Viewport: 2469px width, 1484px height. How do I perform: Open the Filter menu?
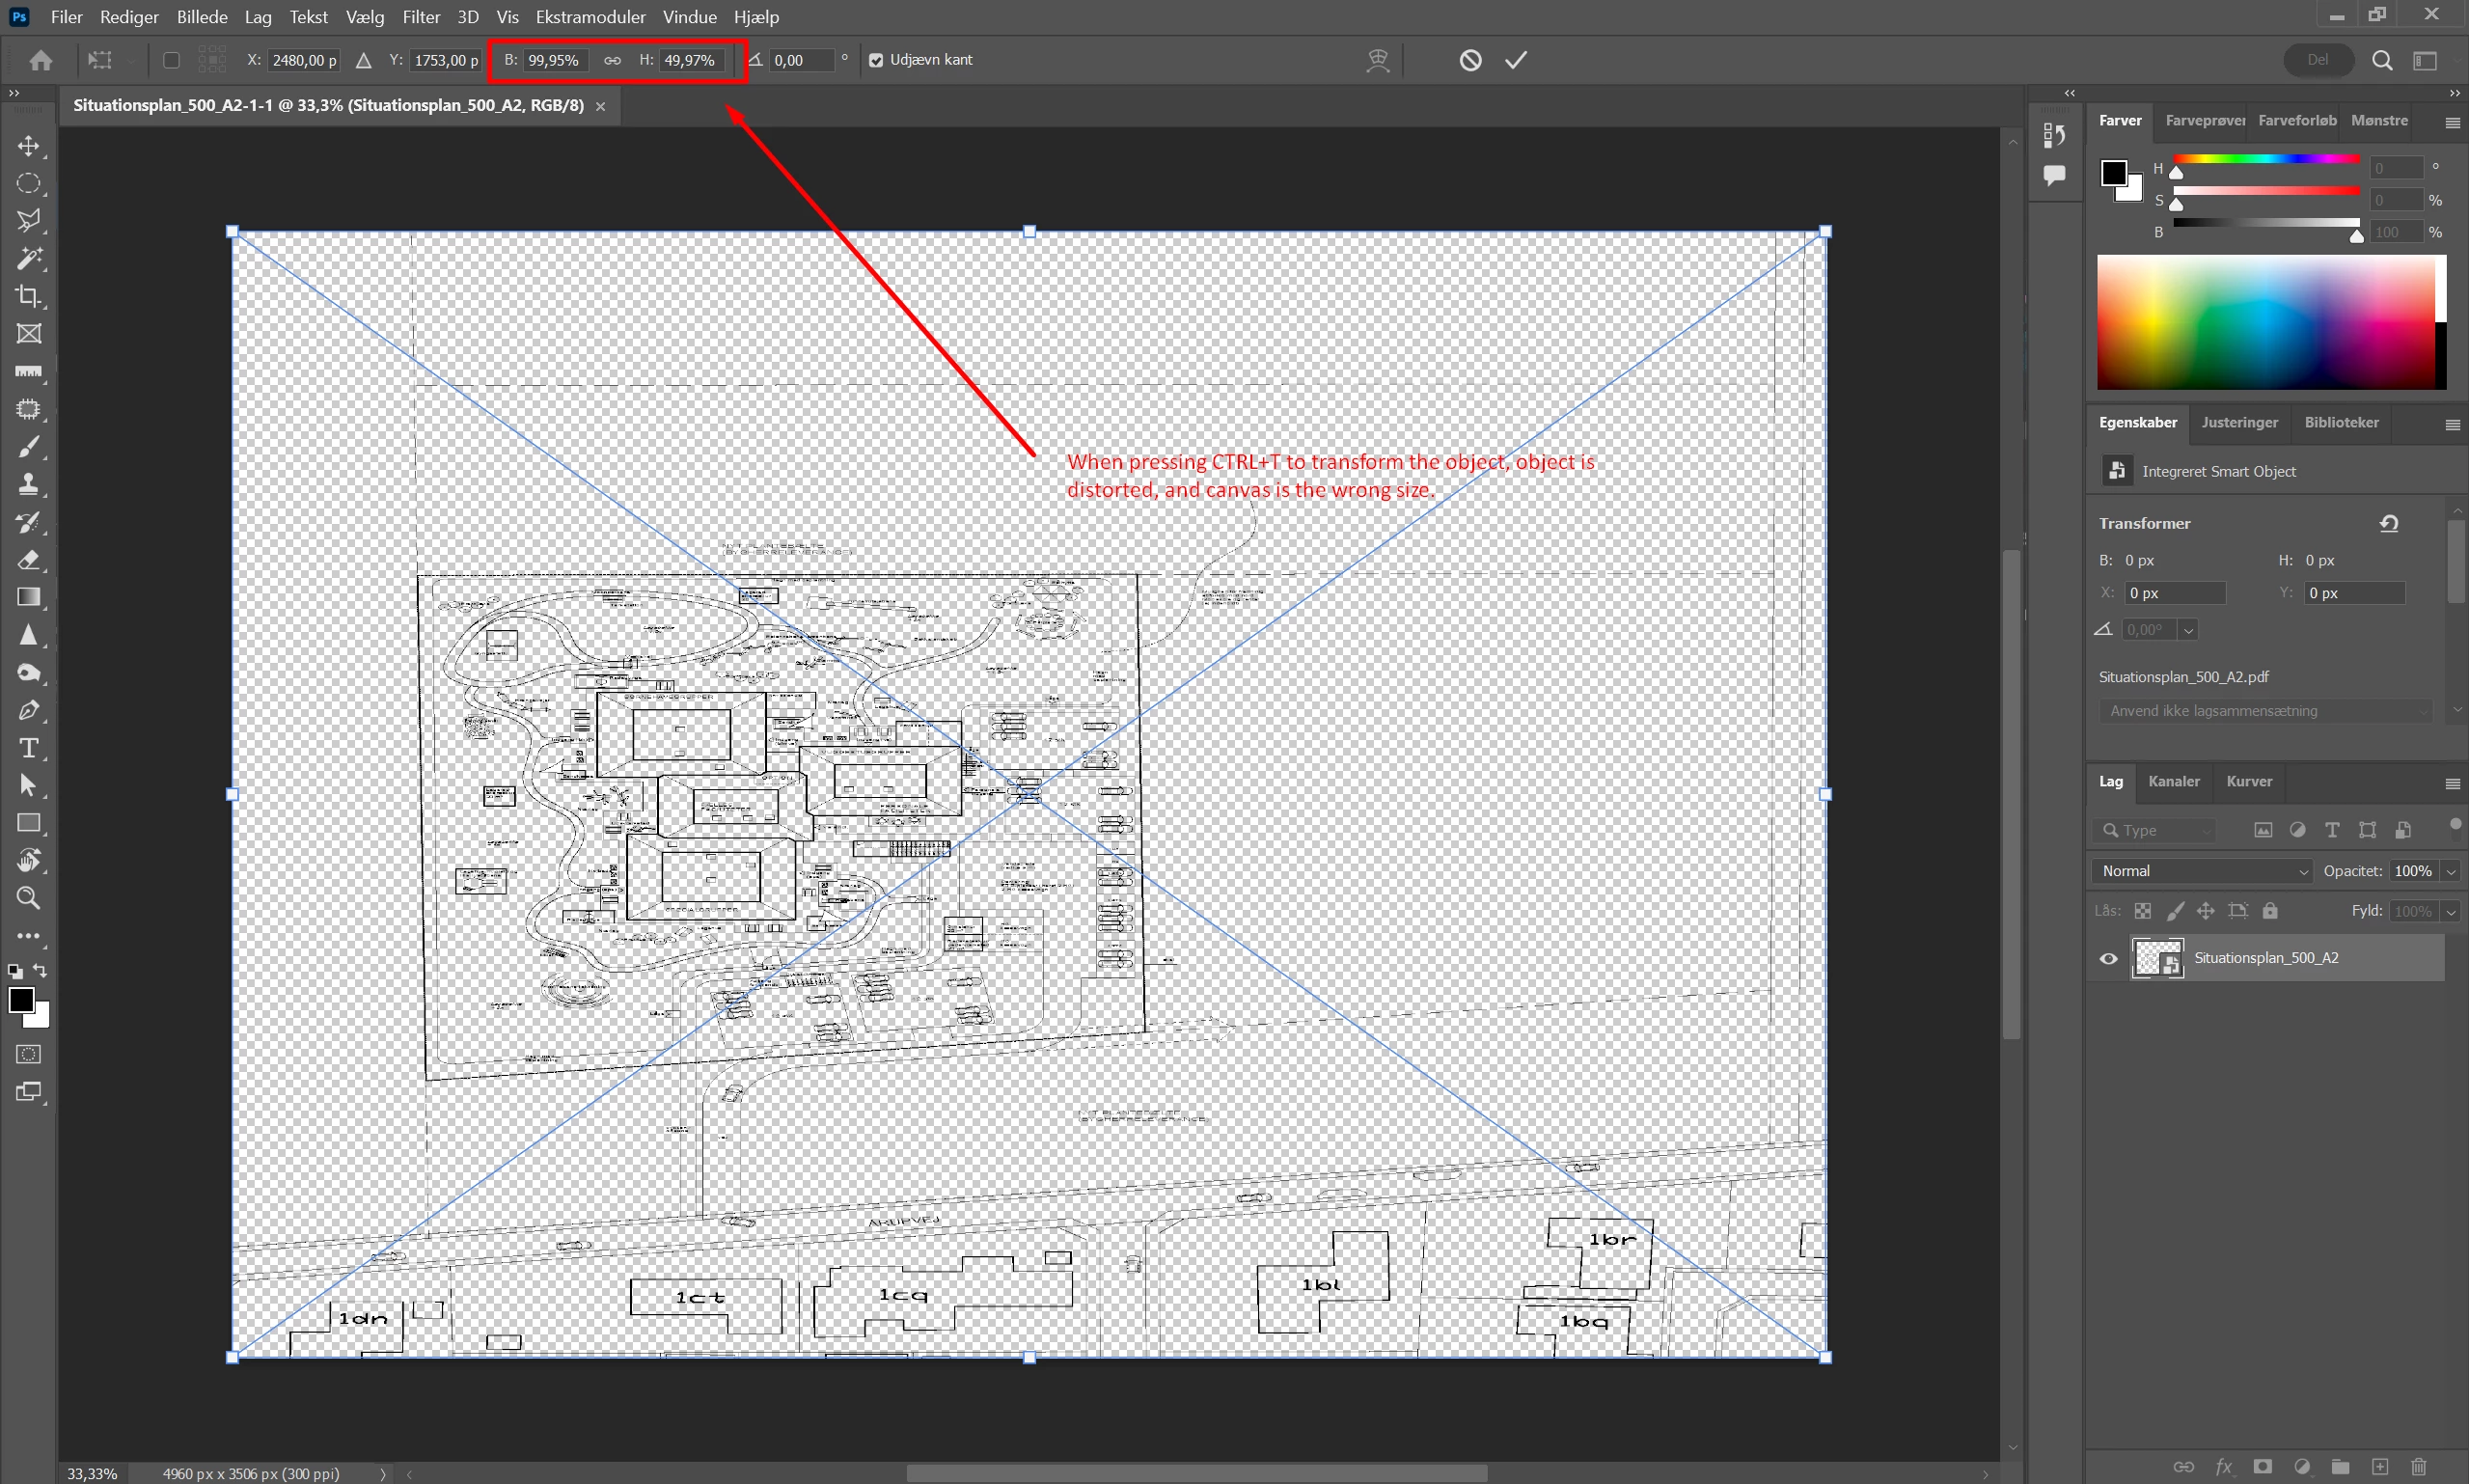[421, 17]
